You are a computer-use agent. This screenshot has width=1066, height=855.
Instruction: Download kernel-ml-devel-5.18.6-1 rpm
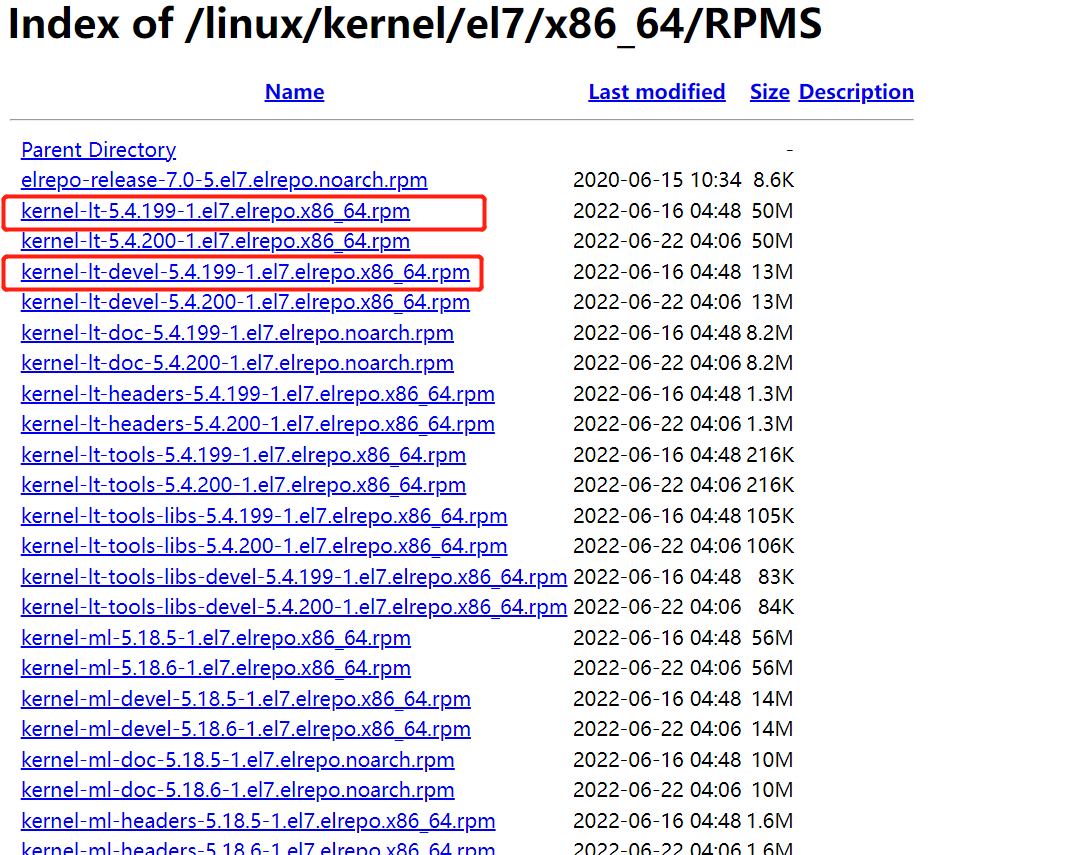pyautogui.click(x=245, y=729)
